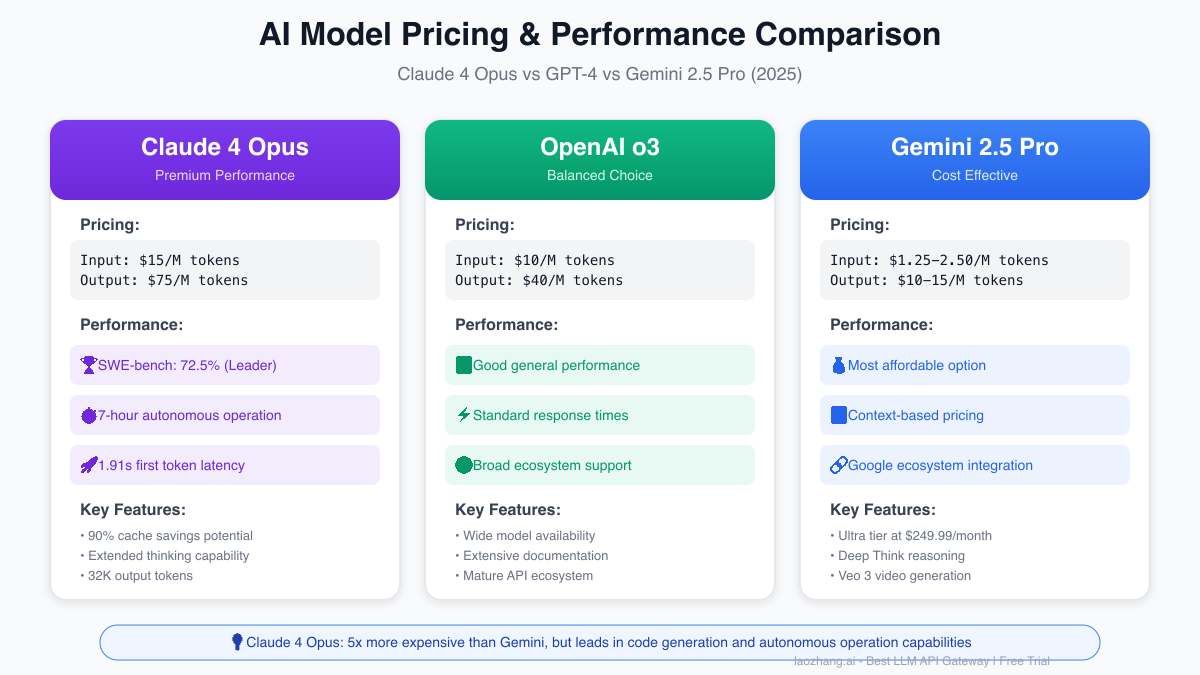Screen dimensions: 1200x675
Task: Click the rocket icon beside first token latency
Action: (x=89, y=465)
